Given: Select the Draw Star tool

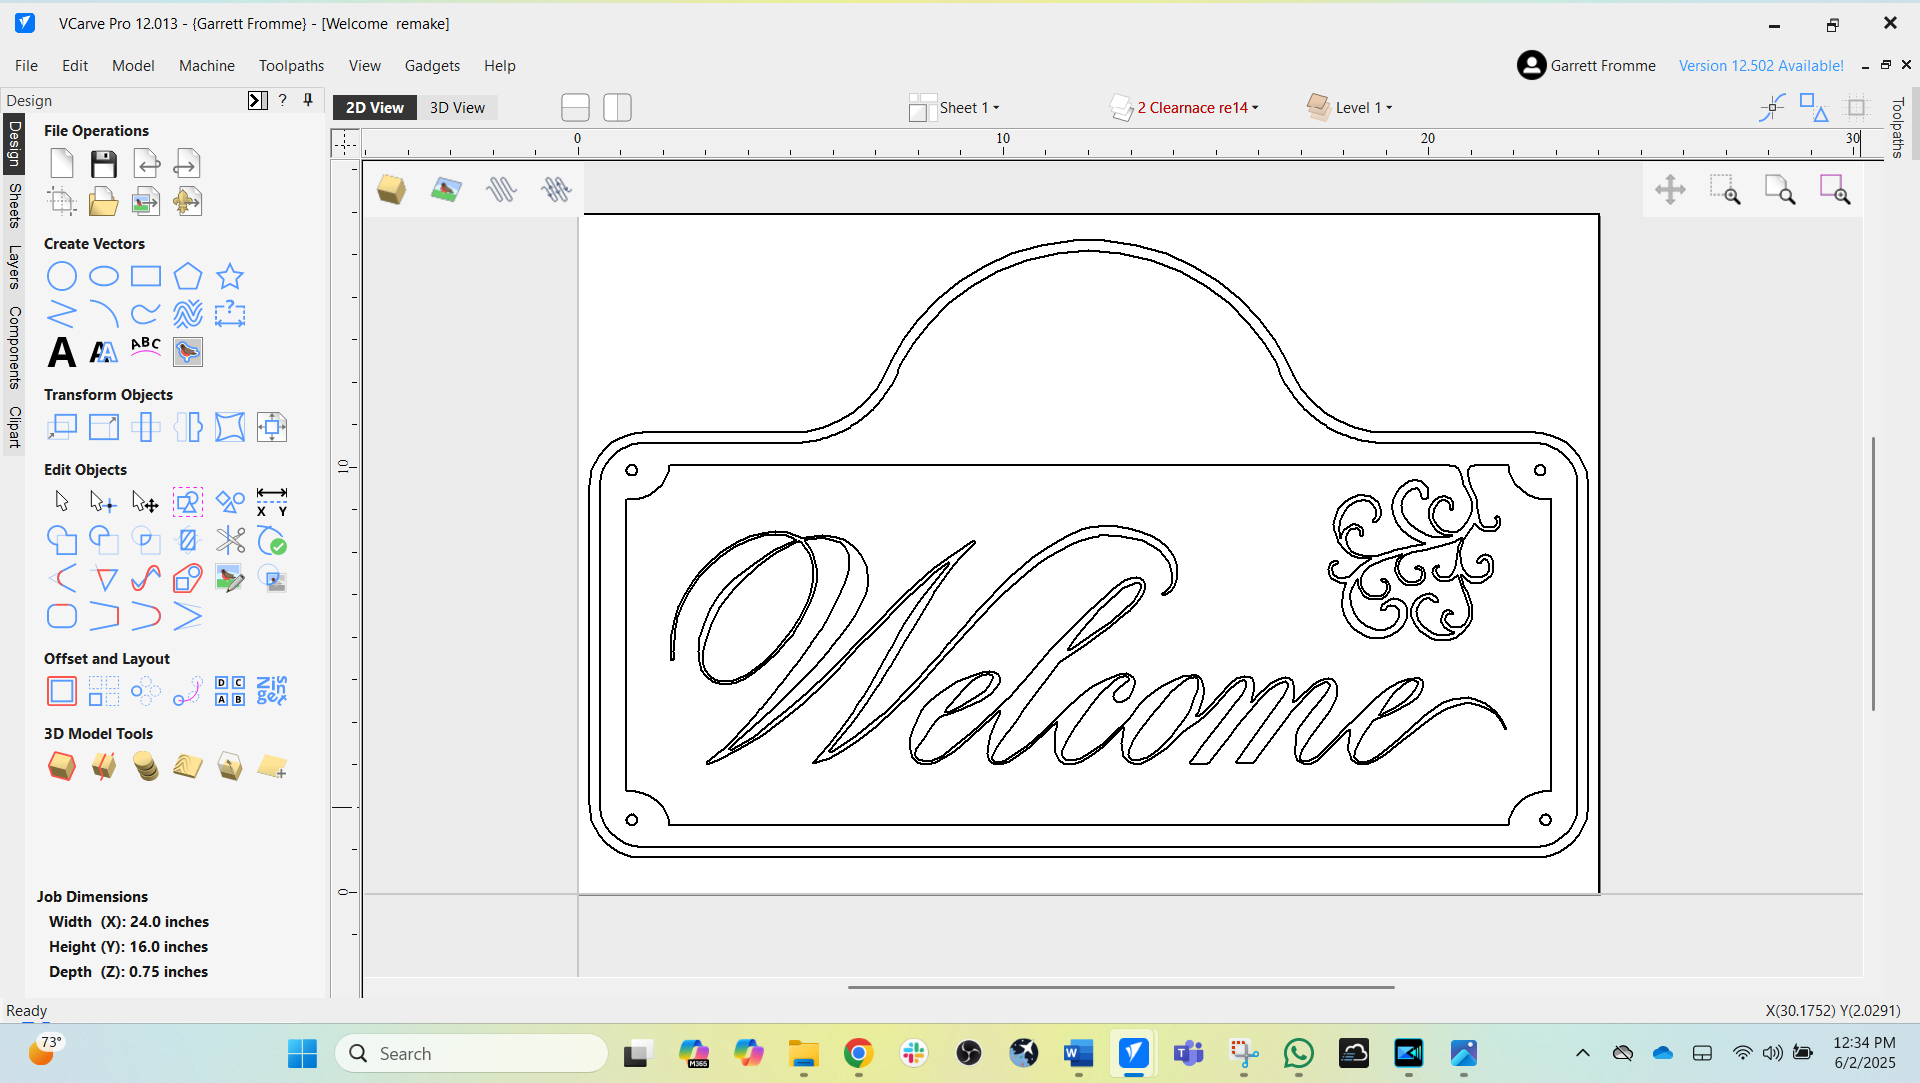Looking at the screenshot, I should click(230, 276).
